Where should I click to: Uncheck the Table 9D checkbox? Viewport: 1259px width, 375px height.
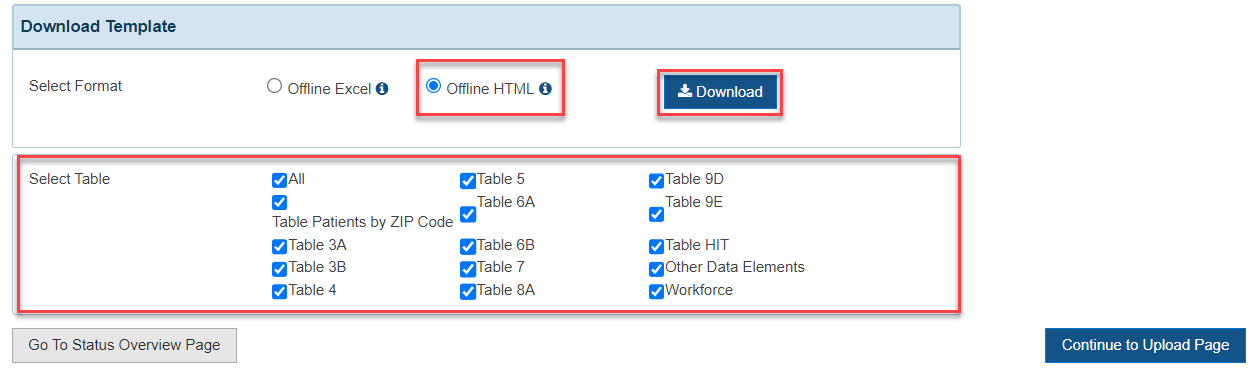coord(656,181)
